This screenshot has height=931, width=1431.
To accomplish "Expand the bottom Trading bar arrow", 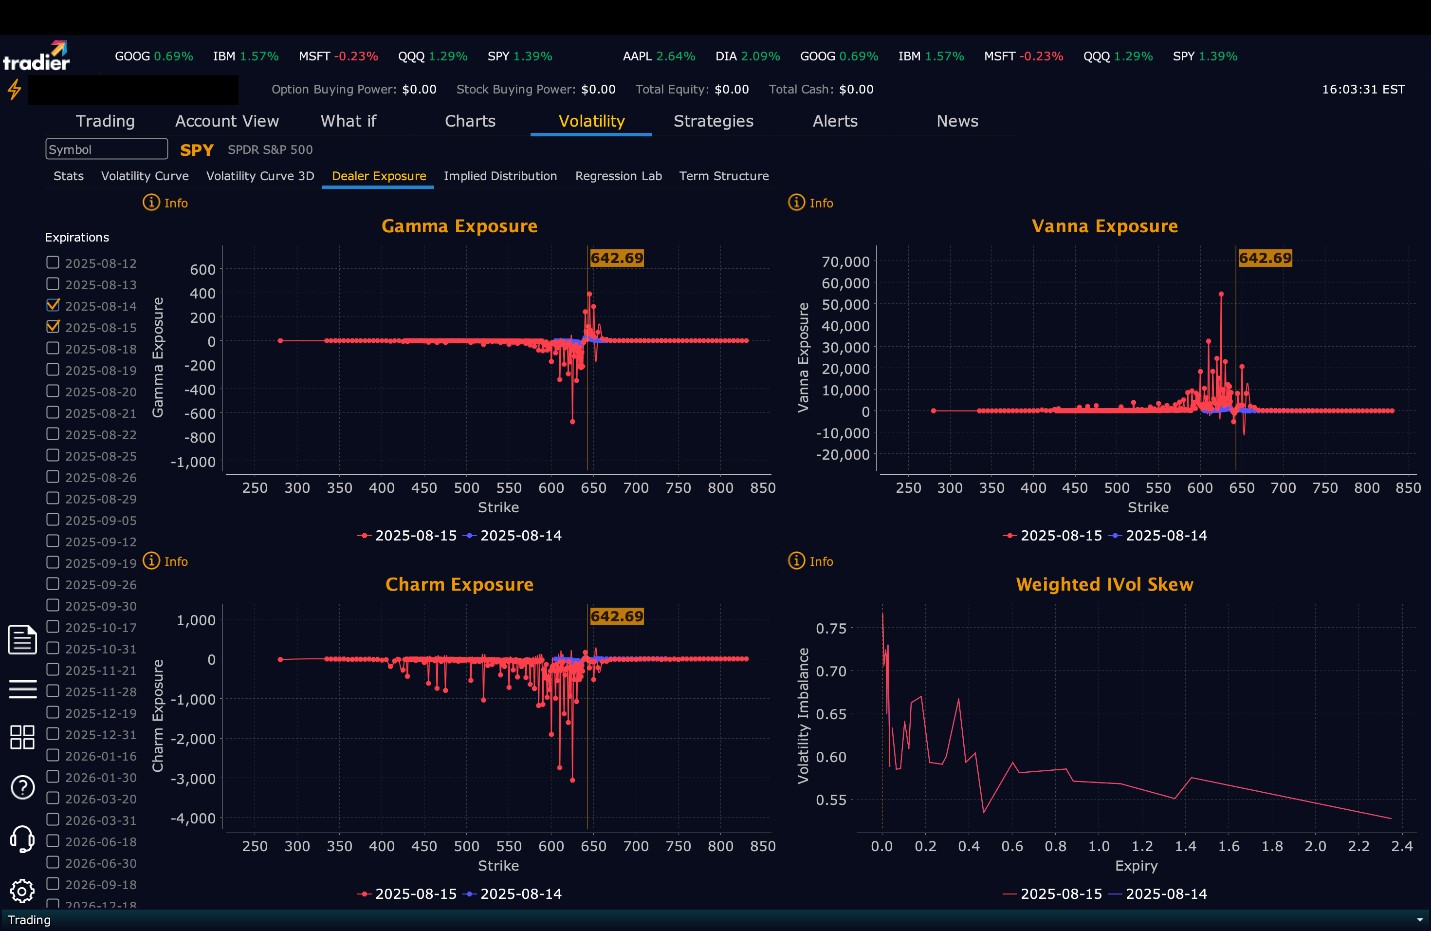I will point(1419,920).
